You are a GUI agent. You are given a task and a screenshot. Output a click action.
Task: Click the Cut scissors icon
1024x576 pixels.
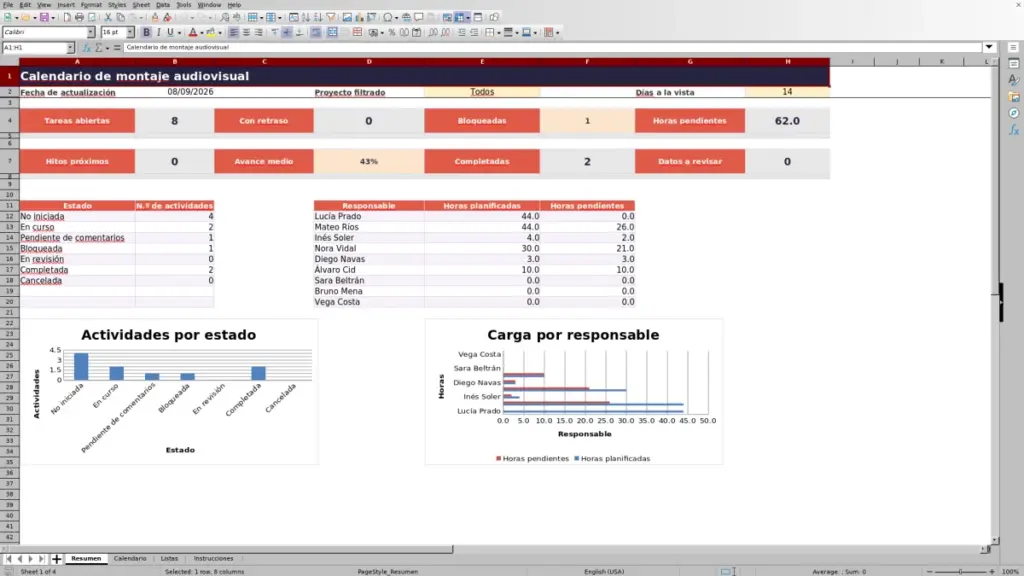coord(108,18)
